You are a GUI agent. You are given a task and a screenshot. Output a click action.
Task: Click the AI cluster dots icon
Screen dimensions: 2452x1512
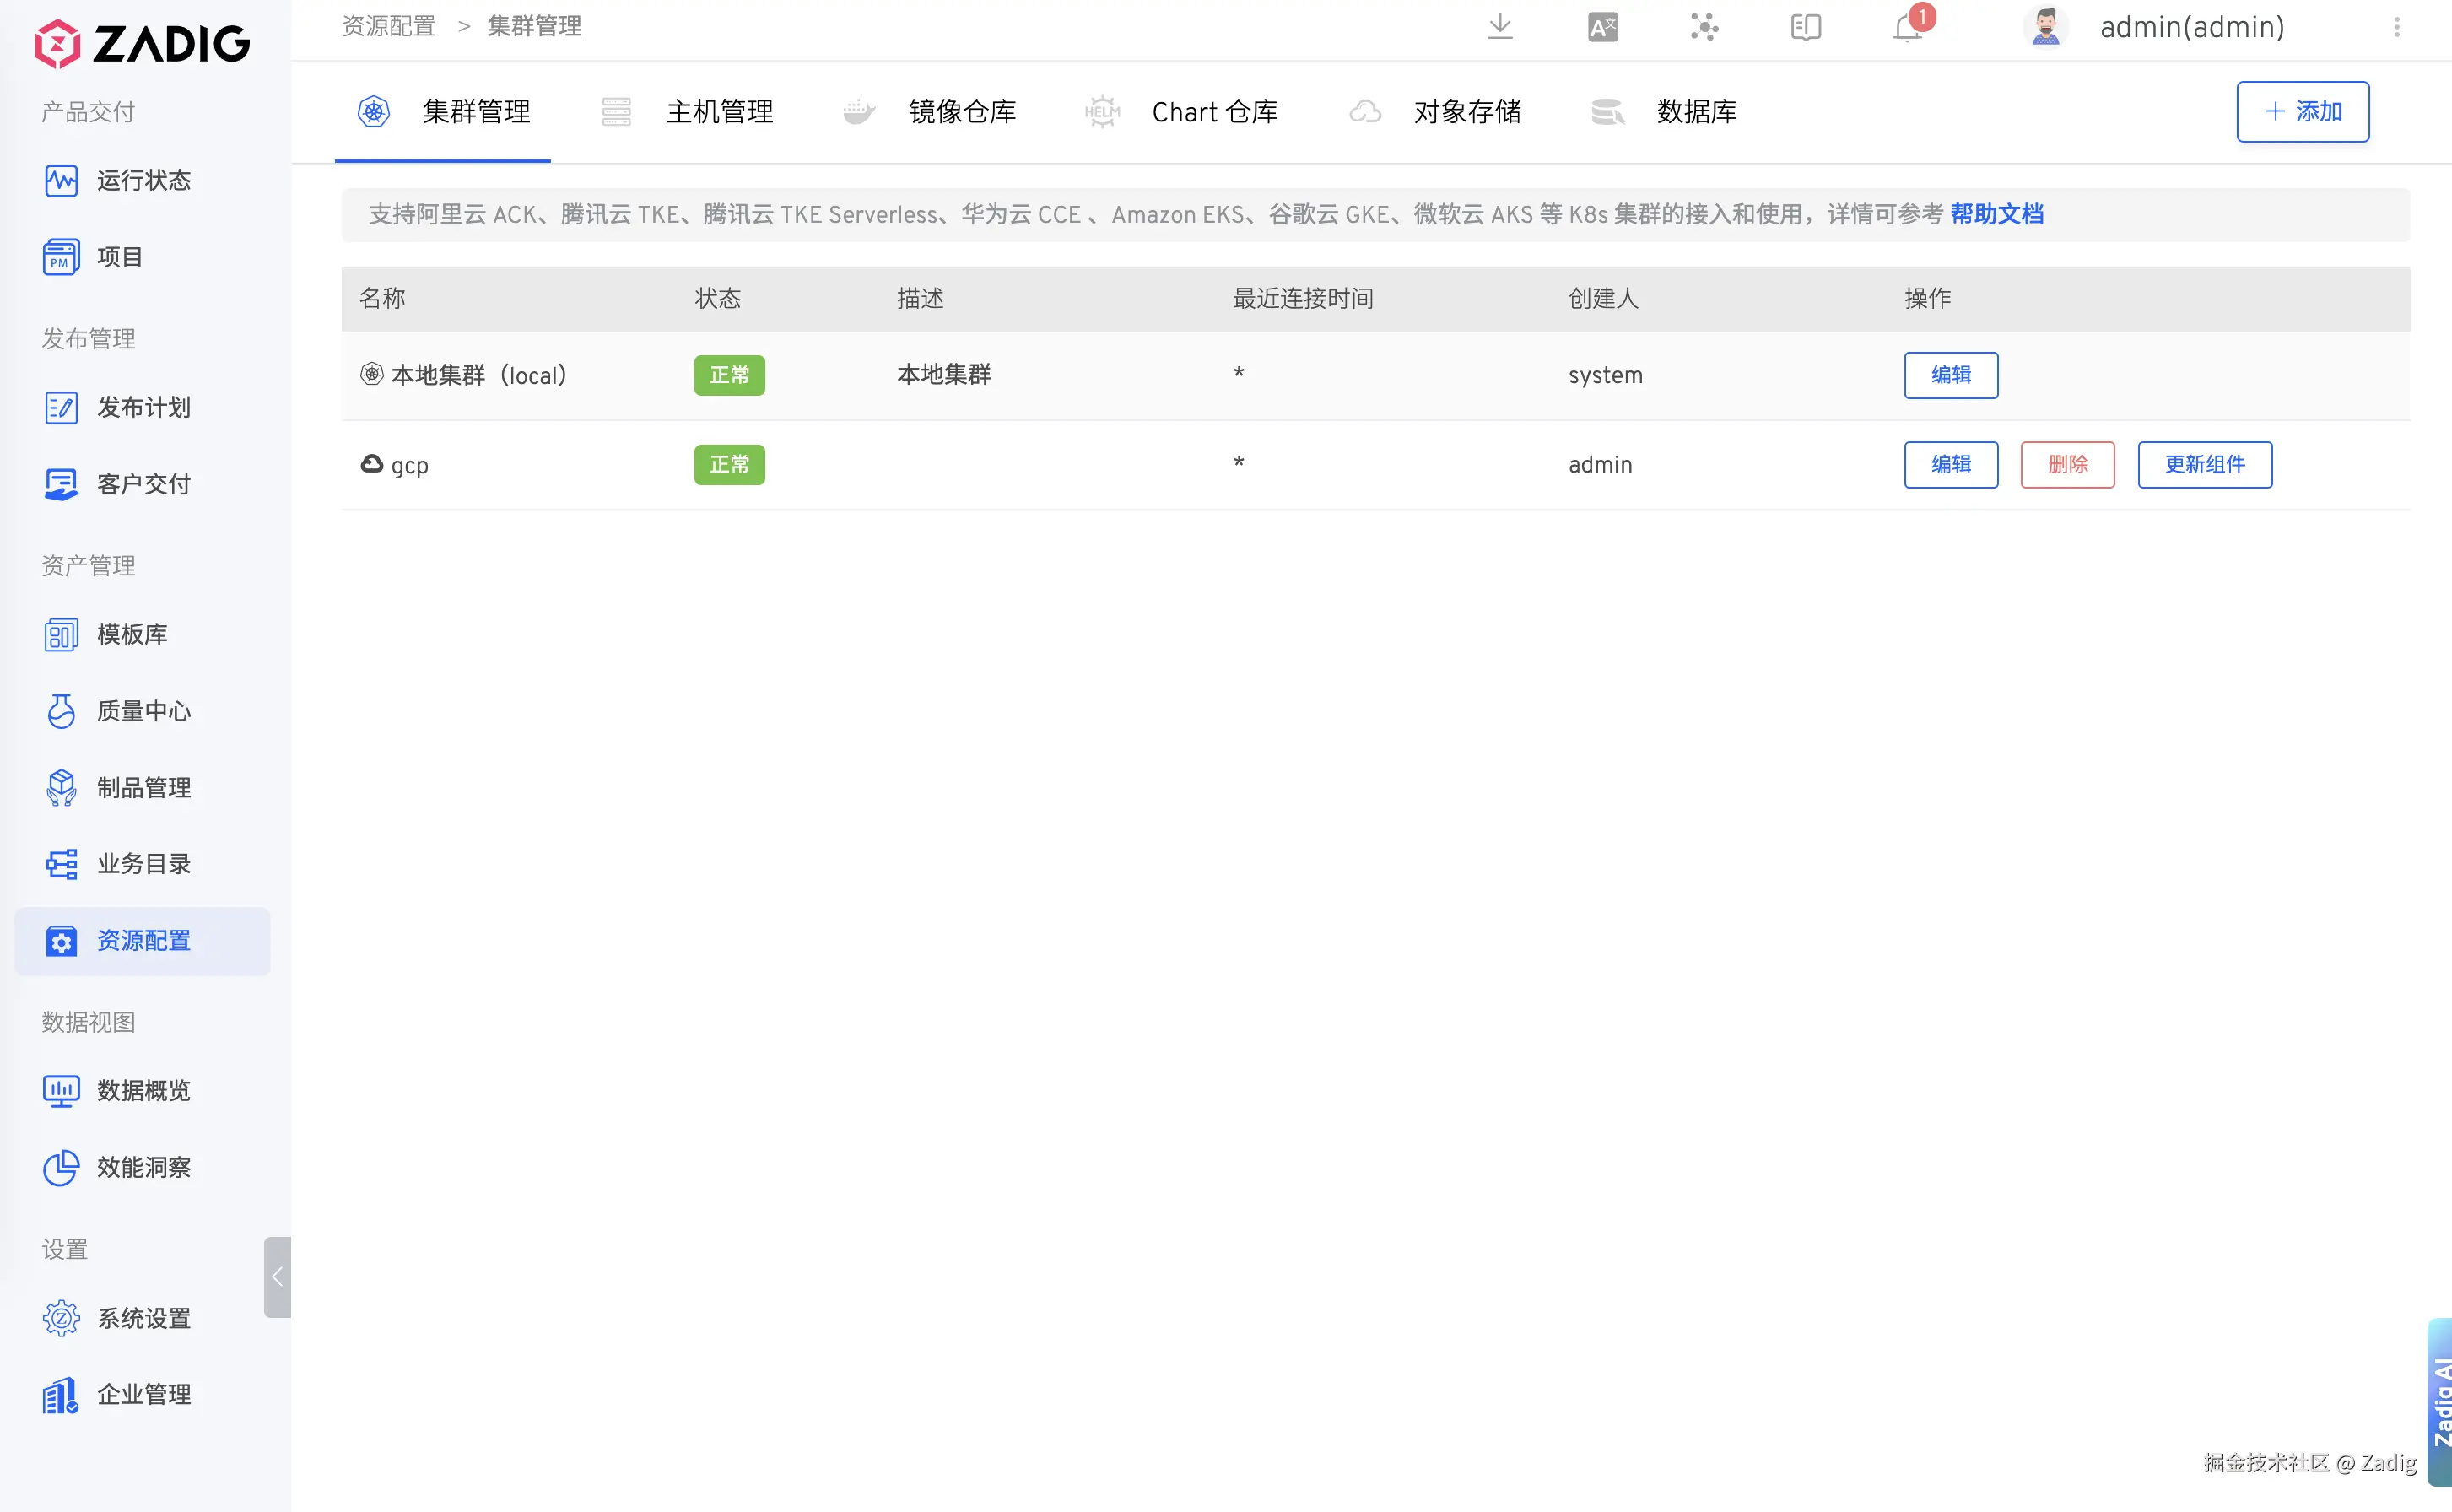click(1704, 27)
